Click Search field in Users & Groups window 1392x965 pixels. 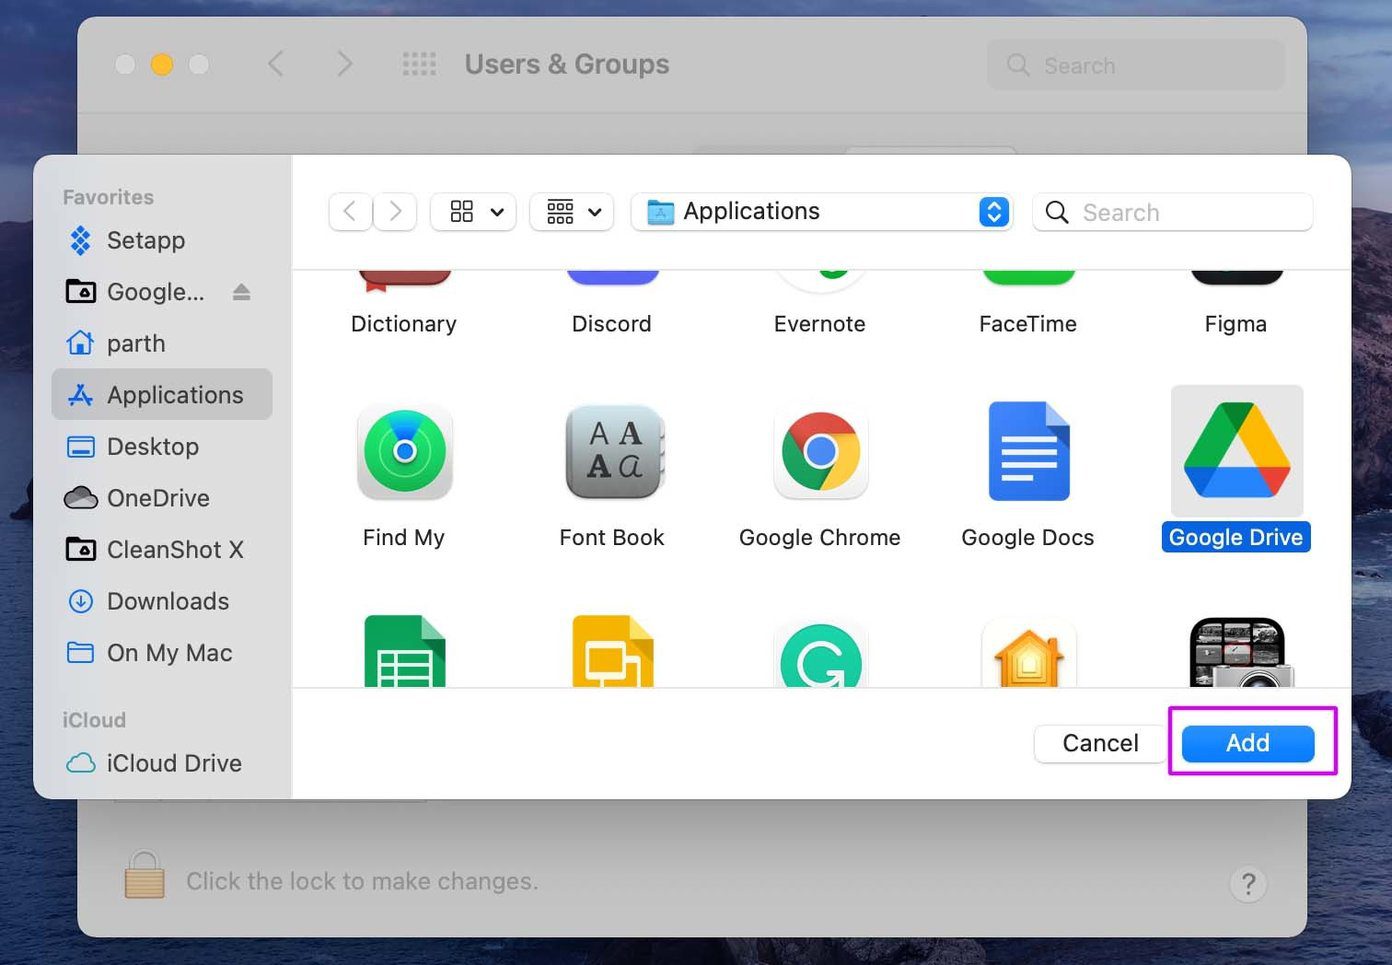[x=1136, y=65]
